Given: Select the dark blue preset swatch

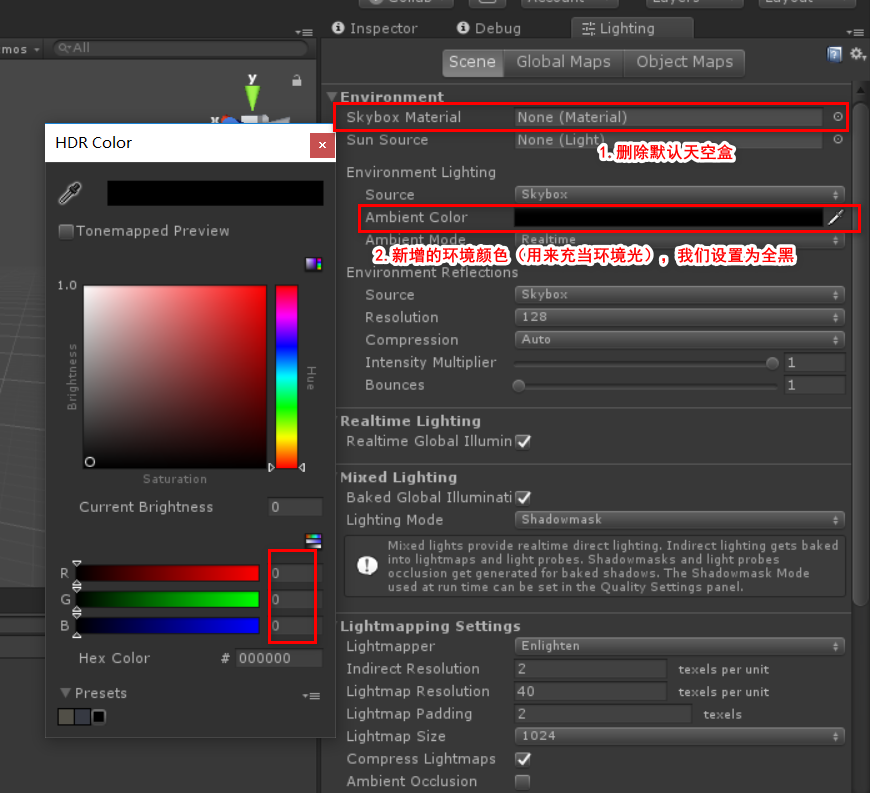Looking at the screenshot, I should point(83,717).
